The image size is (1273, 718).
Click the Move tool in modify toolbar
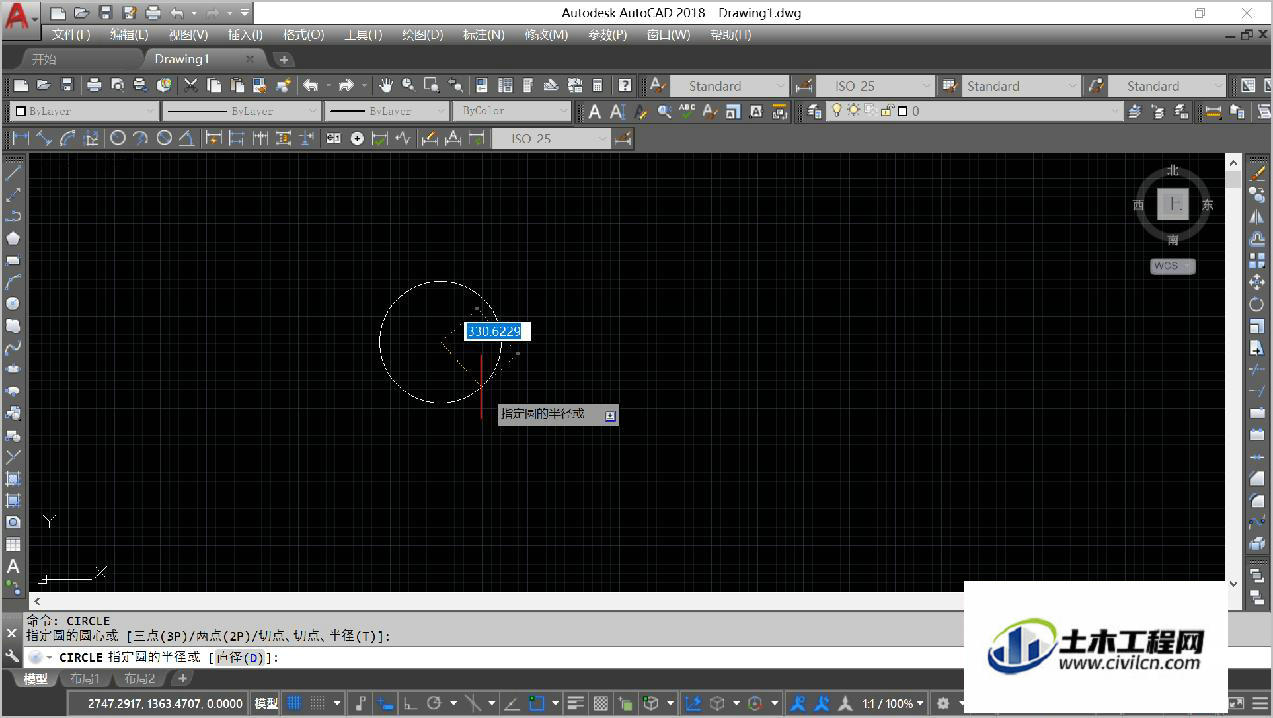point(1257,282)
